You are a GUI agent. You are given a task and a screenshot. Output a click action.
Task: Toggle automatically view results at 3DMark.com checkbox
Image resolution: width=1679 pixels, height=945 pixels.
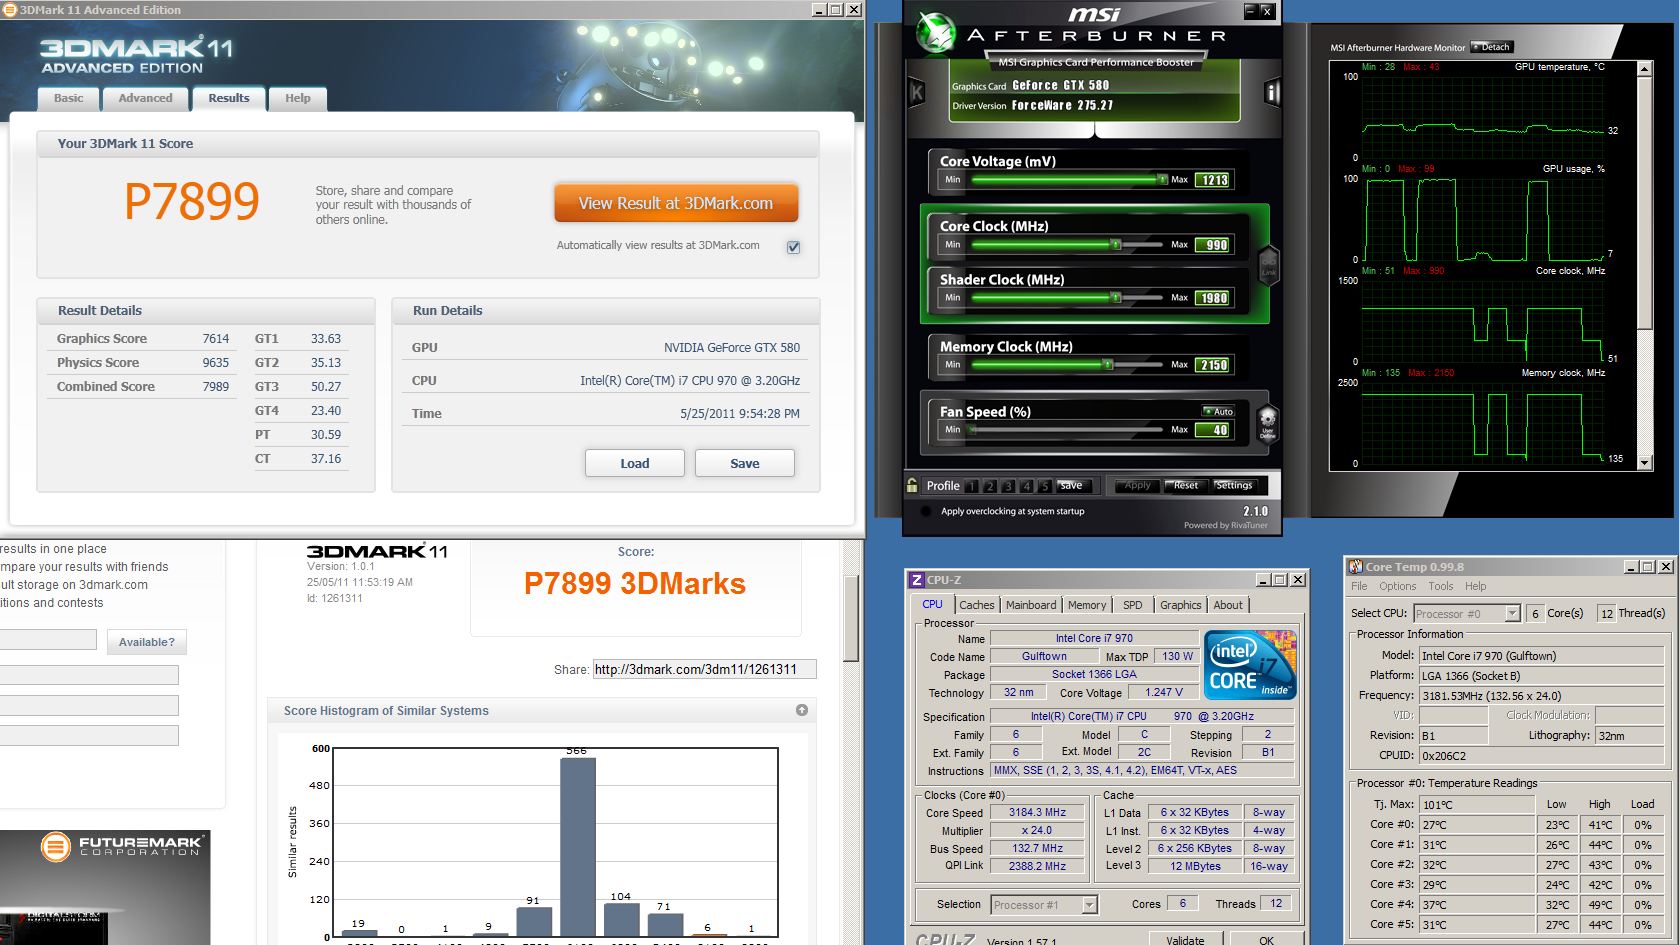(793, 247)
